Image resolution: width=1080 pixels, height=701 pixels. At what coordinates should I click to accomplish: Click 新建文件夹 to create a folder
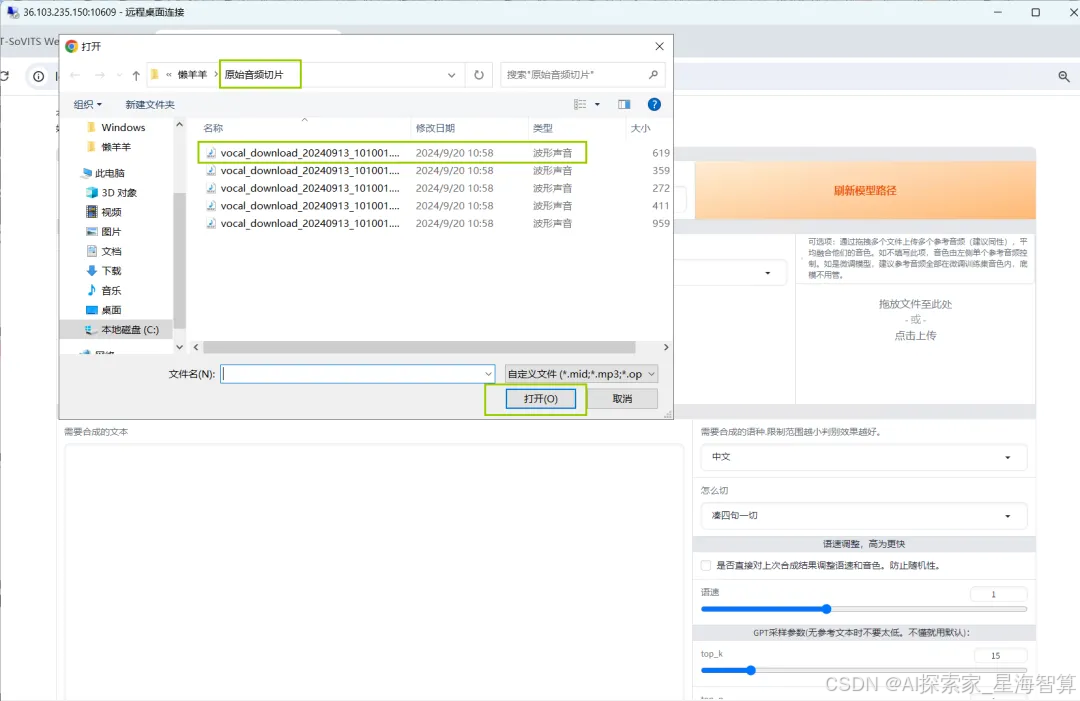pos(149,104)
